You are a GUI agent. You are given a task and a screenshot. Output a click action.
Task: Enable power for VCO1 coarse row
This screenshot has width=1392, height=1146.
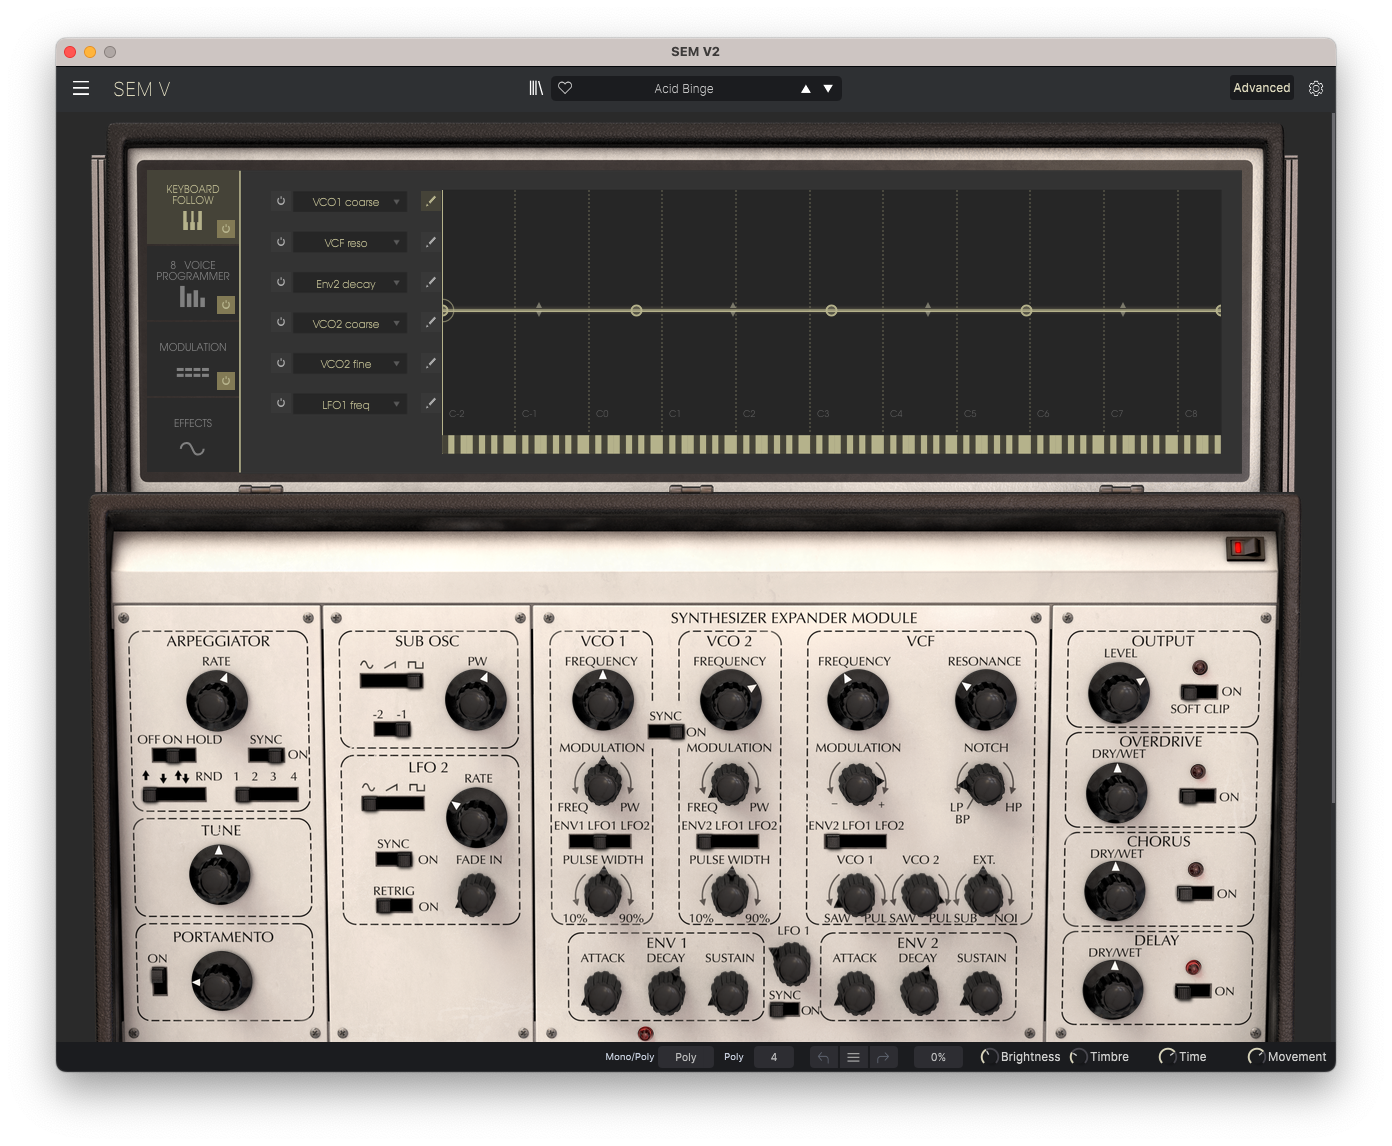coord(281,201)
